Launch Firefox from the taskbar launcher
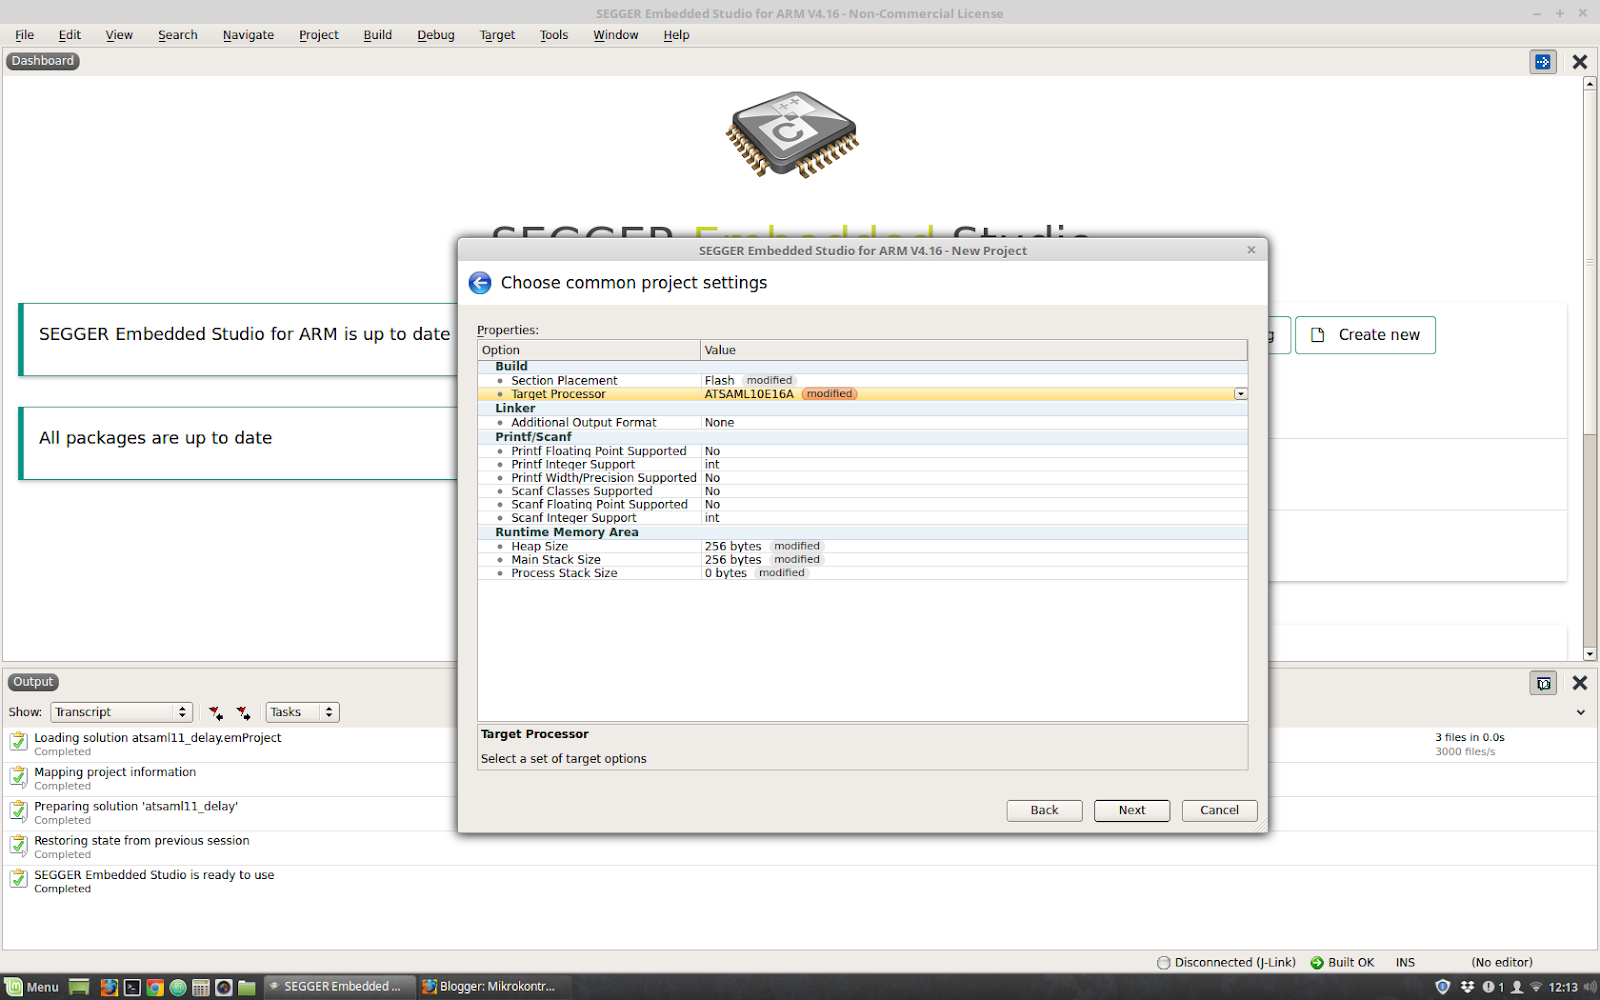1600x1000 pixels. pos(109,987)
